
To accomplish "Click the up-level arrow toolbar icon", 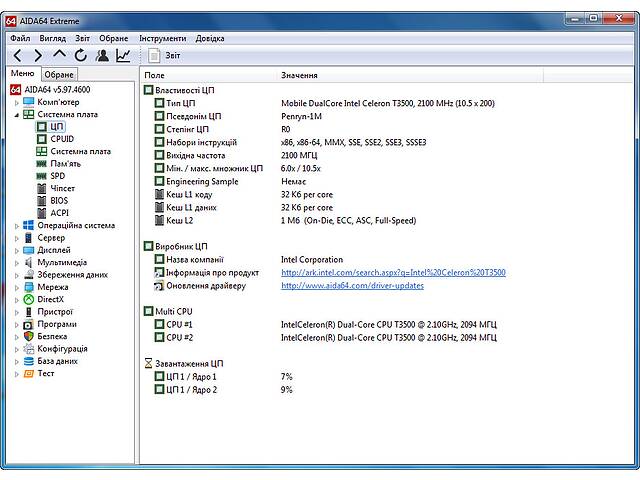I will tap(59, 55).
